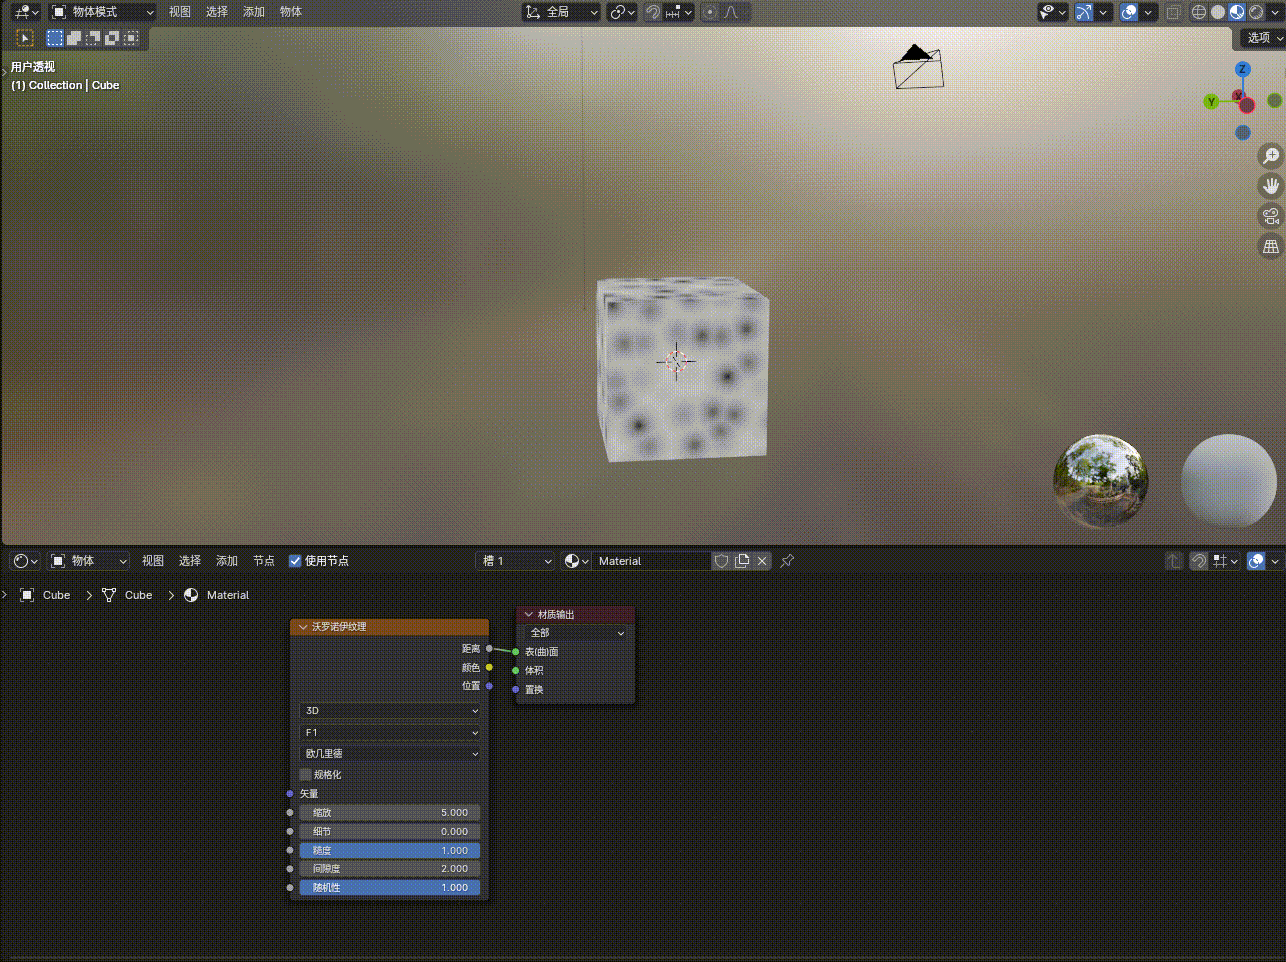The width and height of the screenshot is (1286, 962).
Task: Open the 槽 1 material slot dropdown
Action: [x=515, y=561]
